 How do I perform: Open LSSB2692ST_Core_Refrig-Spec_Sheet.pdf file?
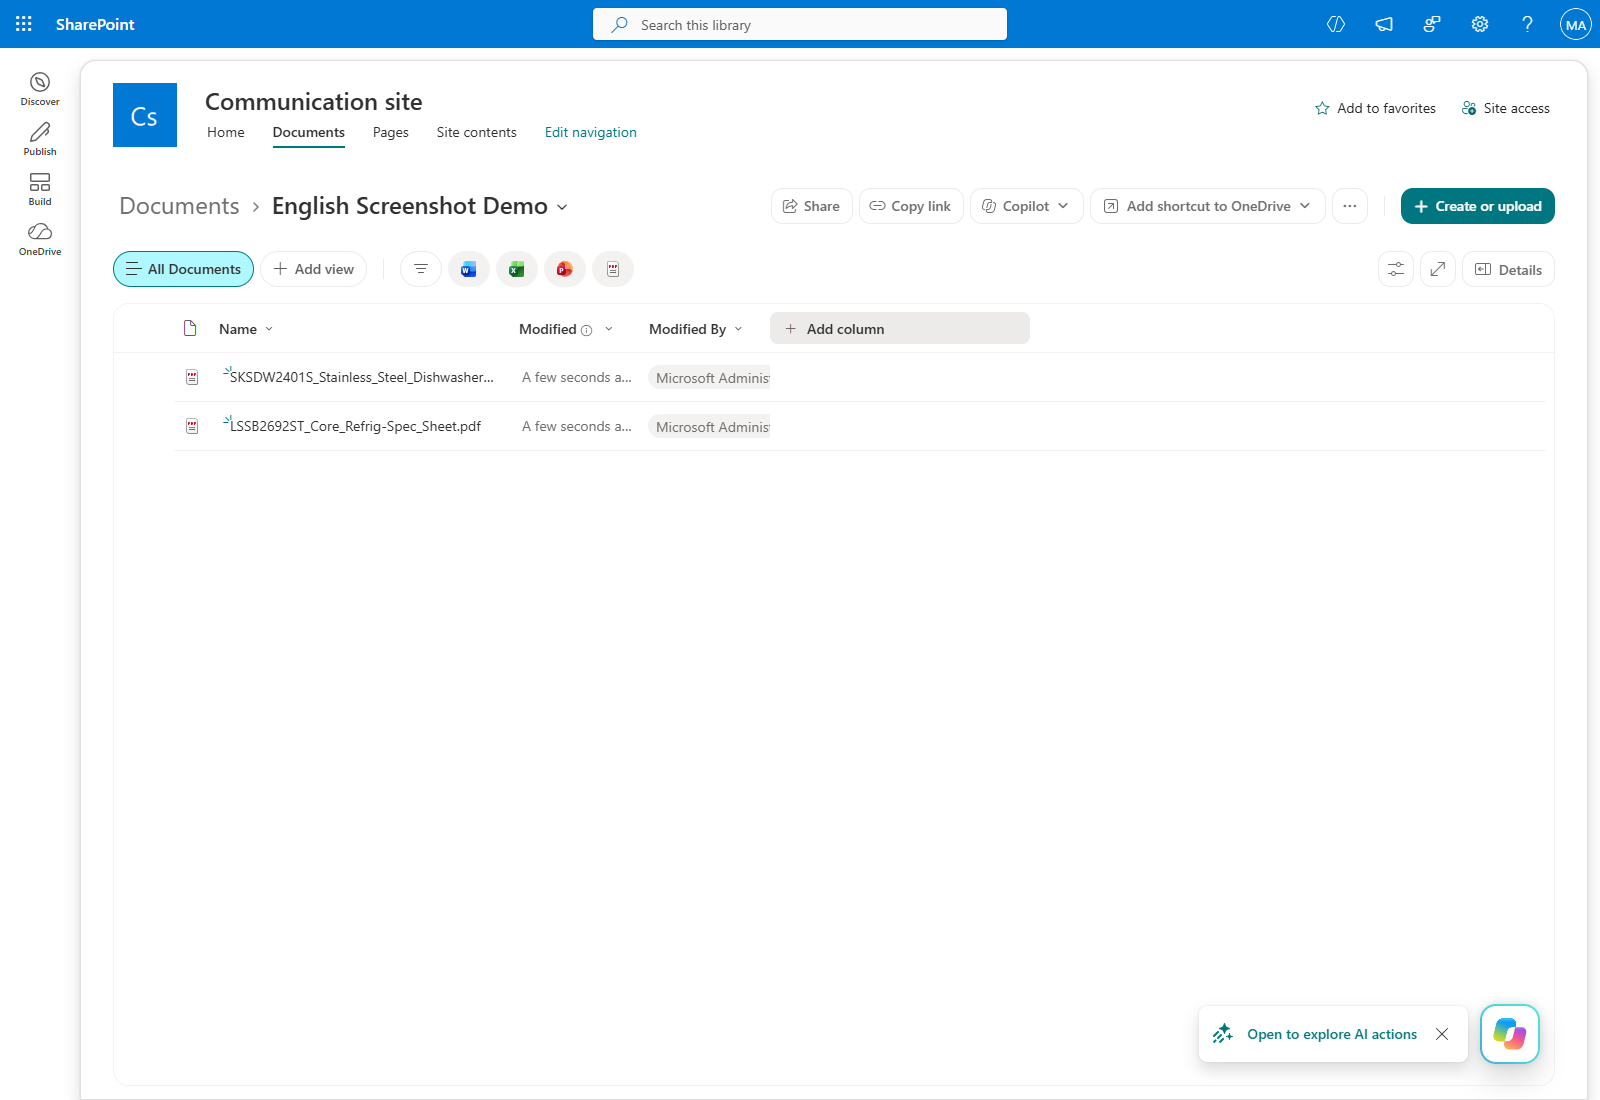point(356,426)
